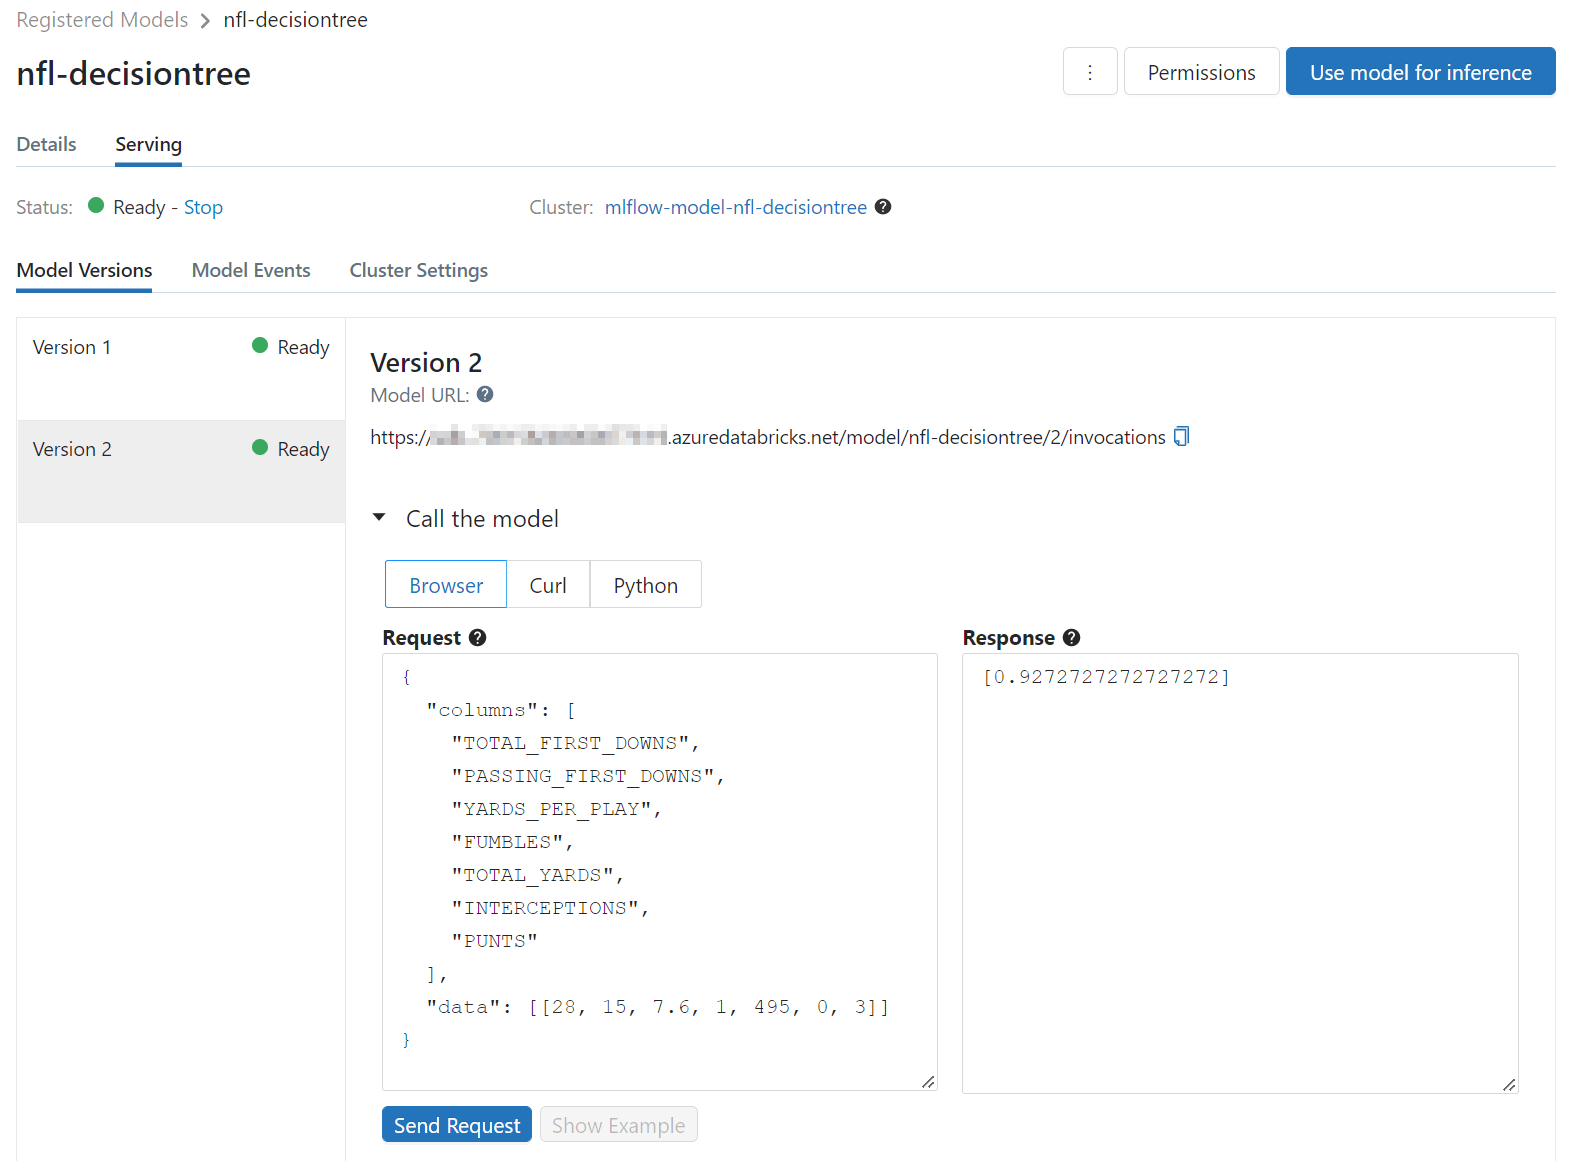The image size is (1570, 1161).
Task: Click the Response help question mark icon
Action: tap(1072, 638)
